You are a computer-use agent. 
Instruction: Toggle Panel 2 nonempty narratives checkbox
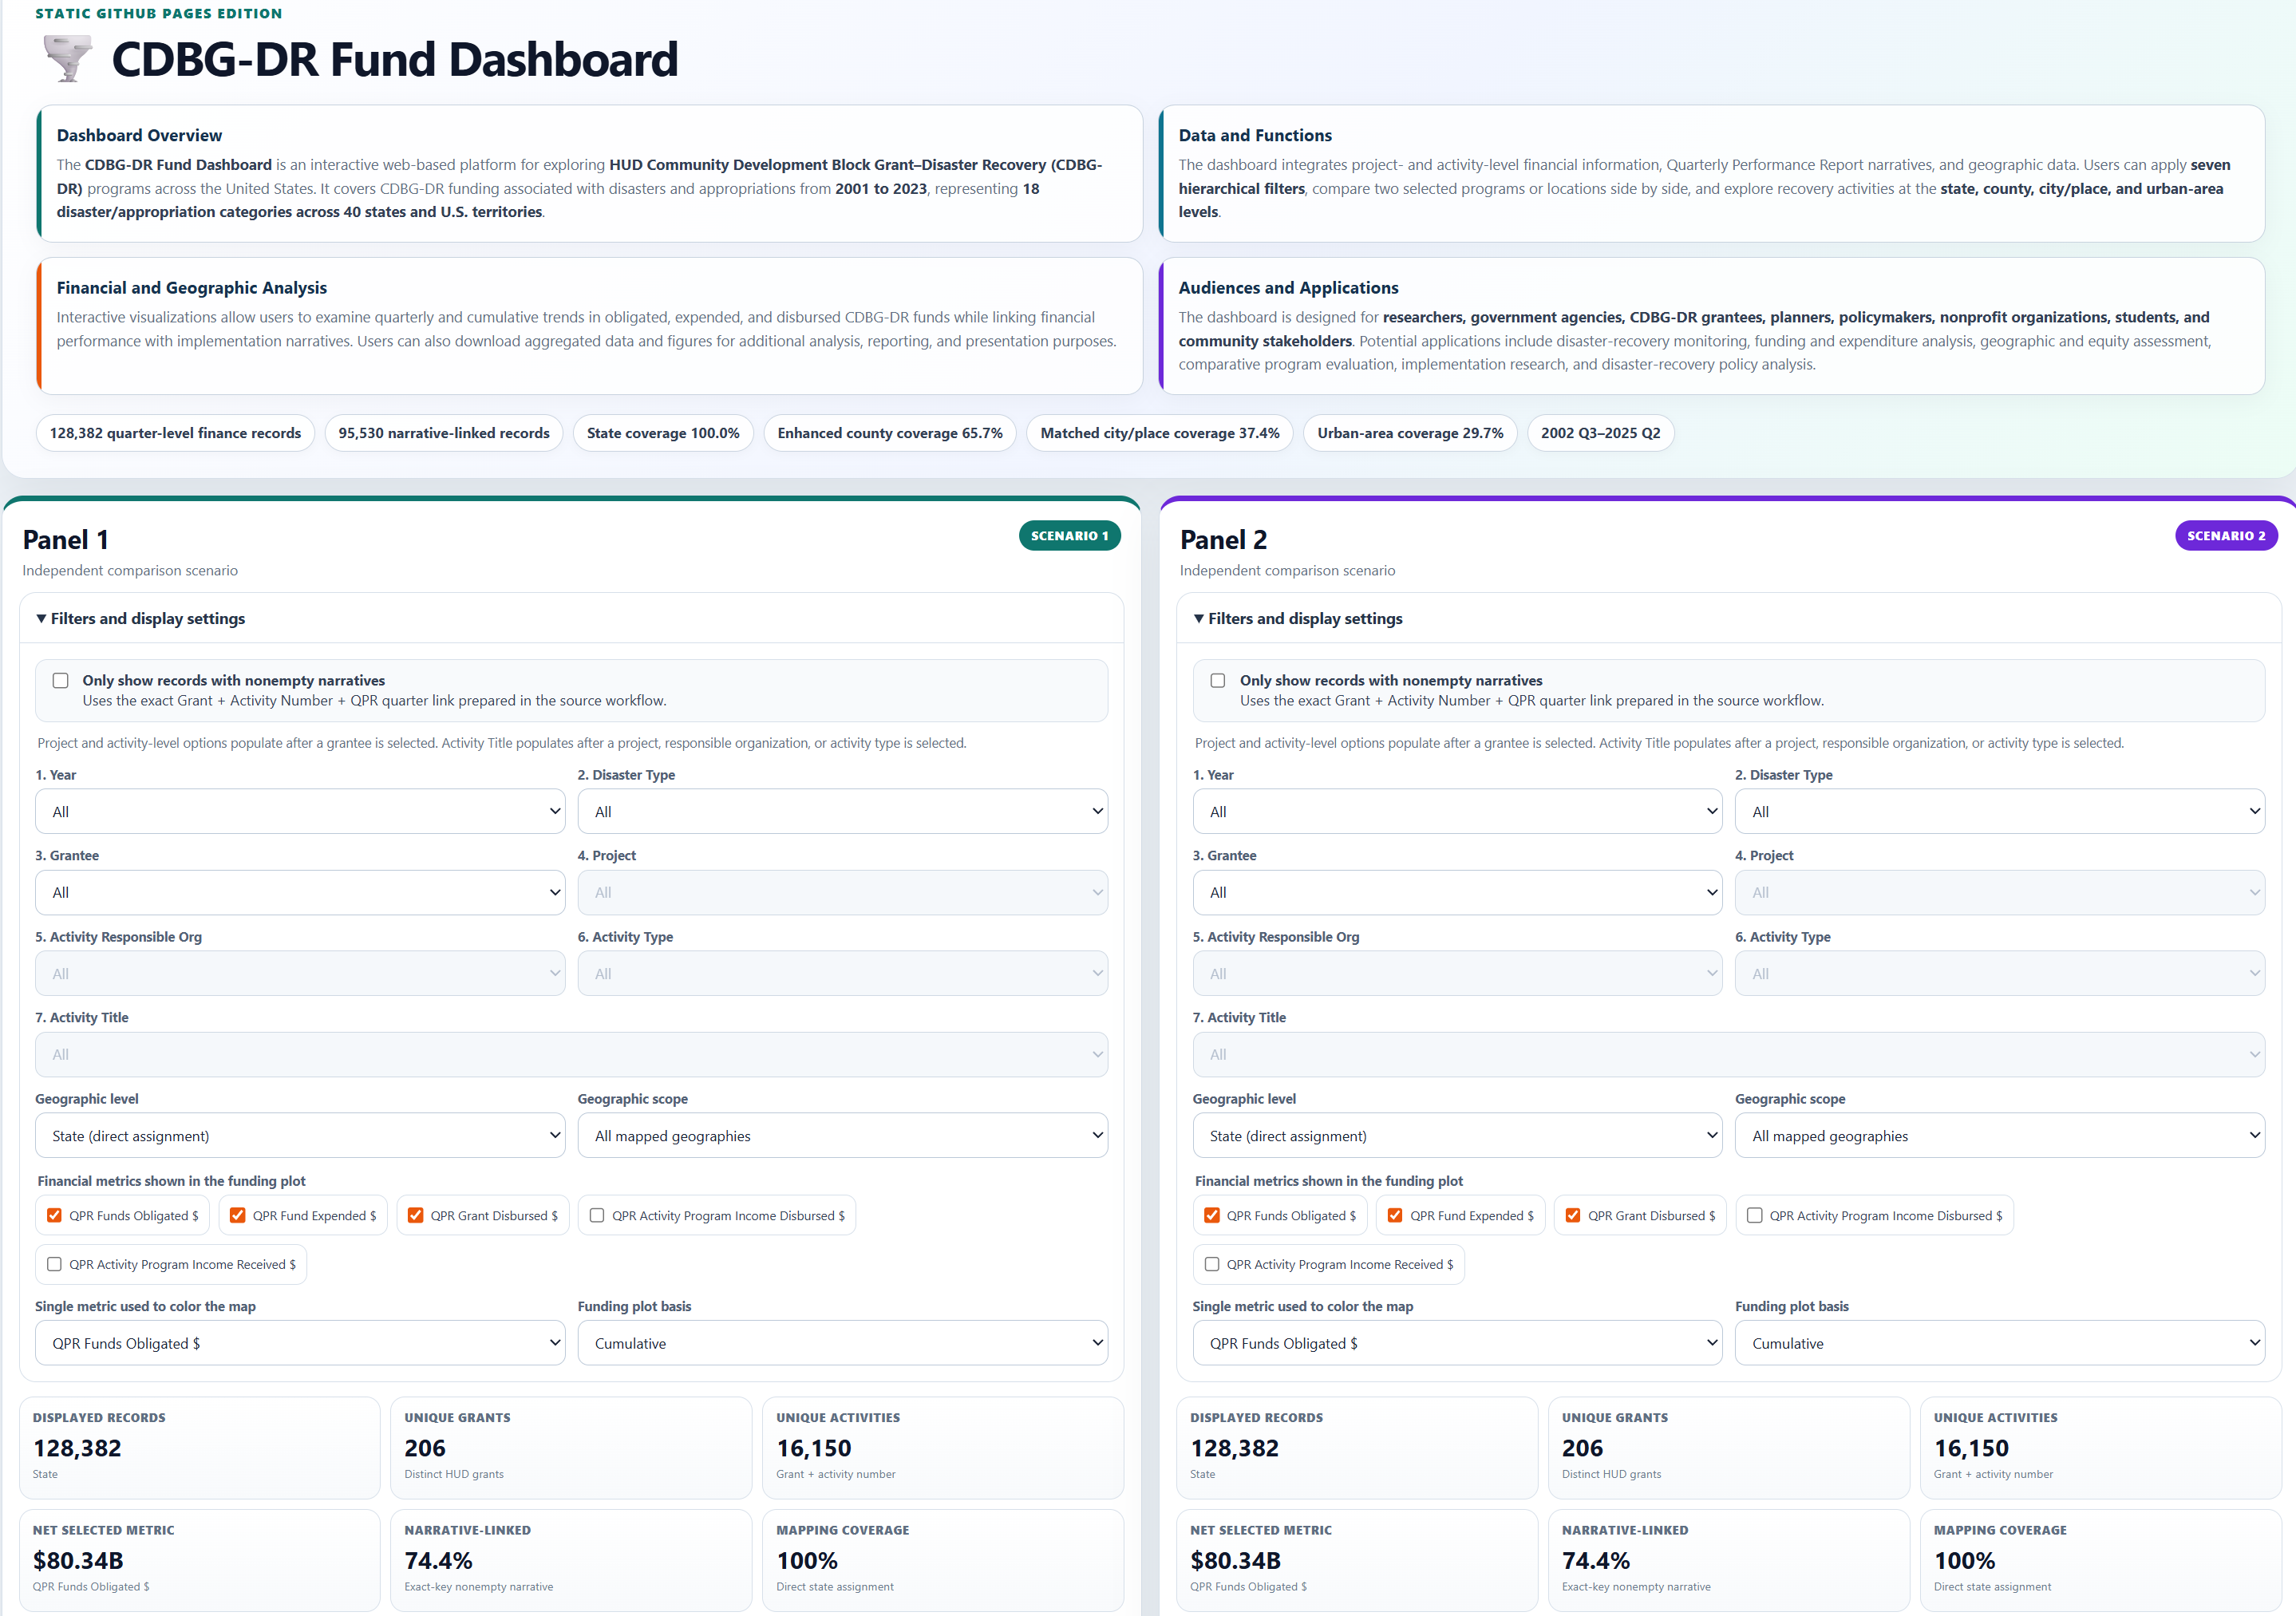[x=1218, y=680]
